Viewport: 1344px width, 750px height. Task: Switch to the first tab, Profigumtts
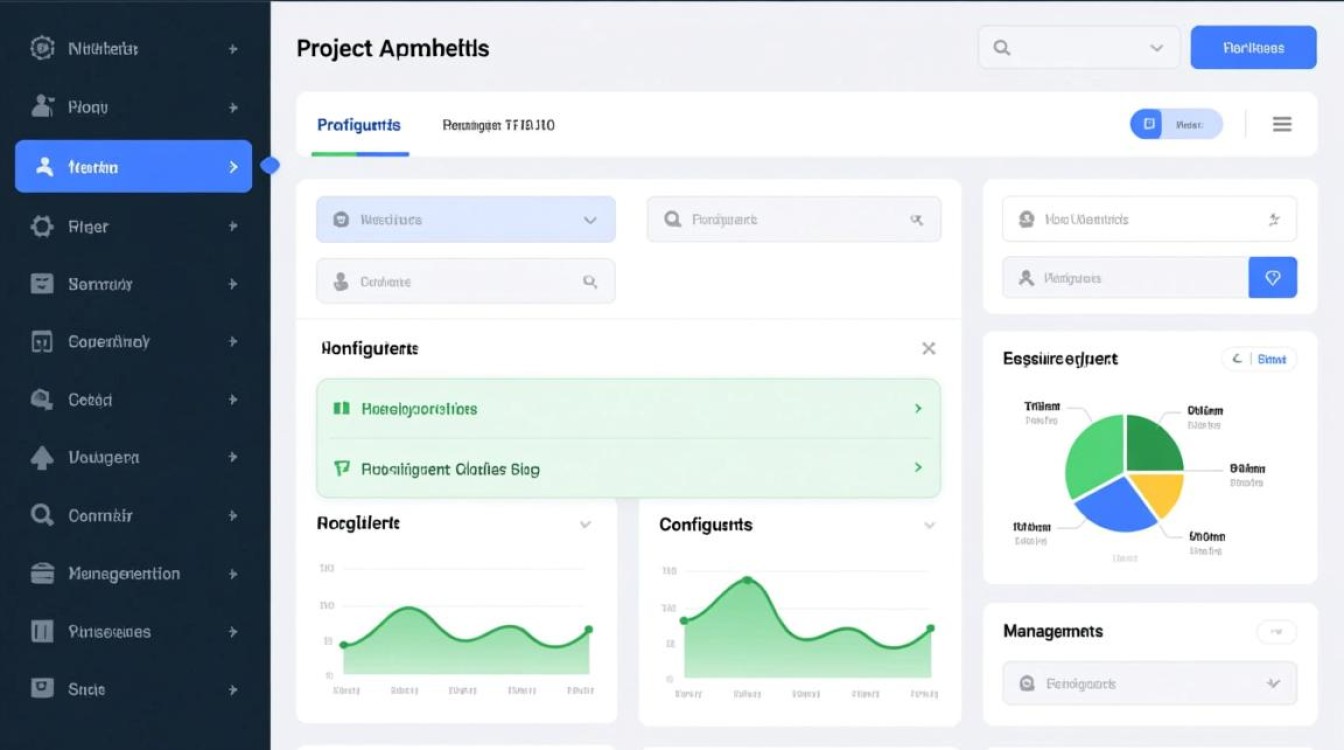[359, 125]
